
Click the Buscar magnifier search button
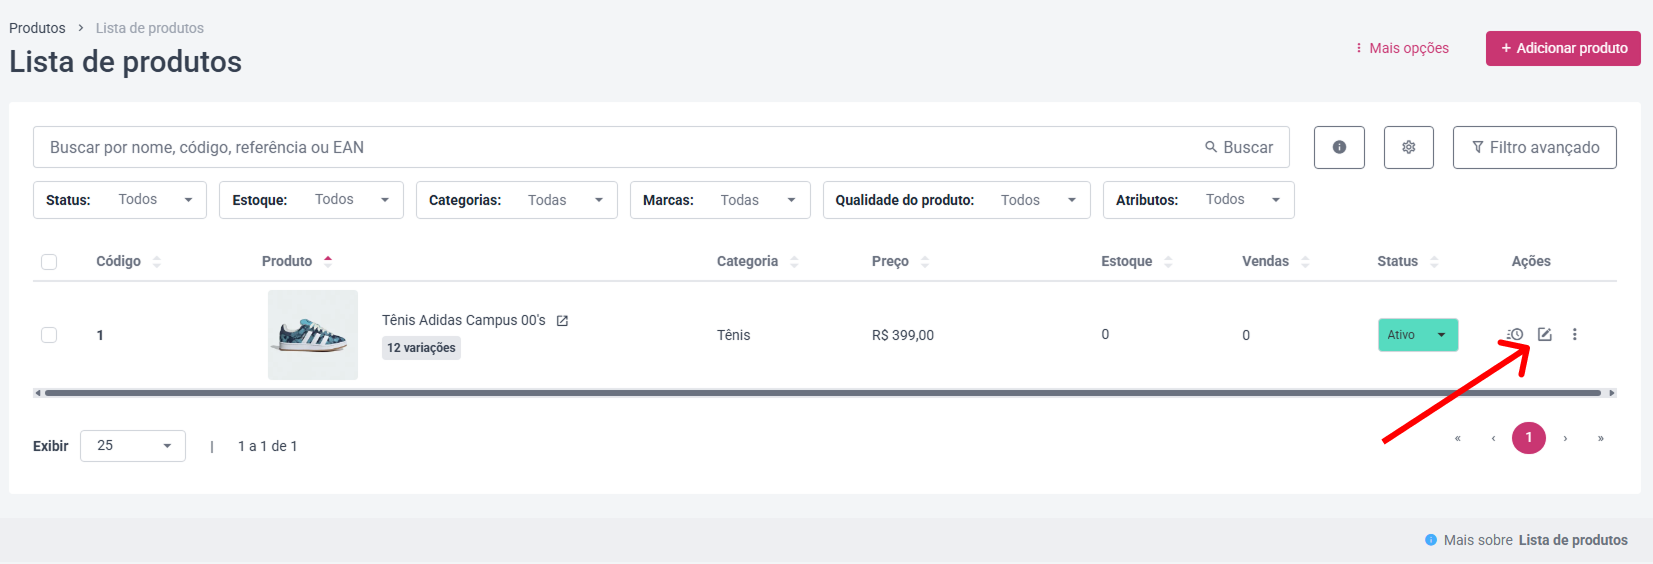[x=1239, y=147]
